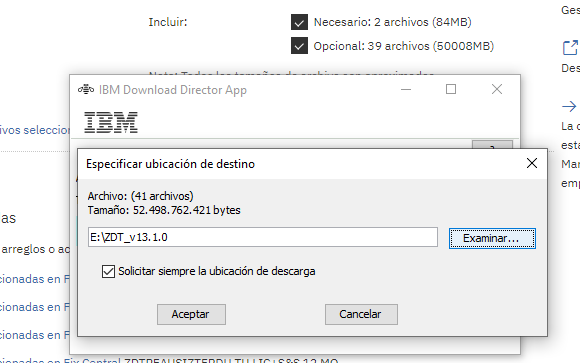Click the Archivo: (41 archivos) text
This screenshot has width=580, height=363.
[x=141, y=196]
